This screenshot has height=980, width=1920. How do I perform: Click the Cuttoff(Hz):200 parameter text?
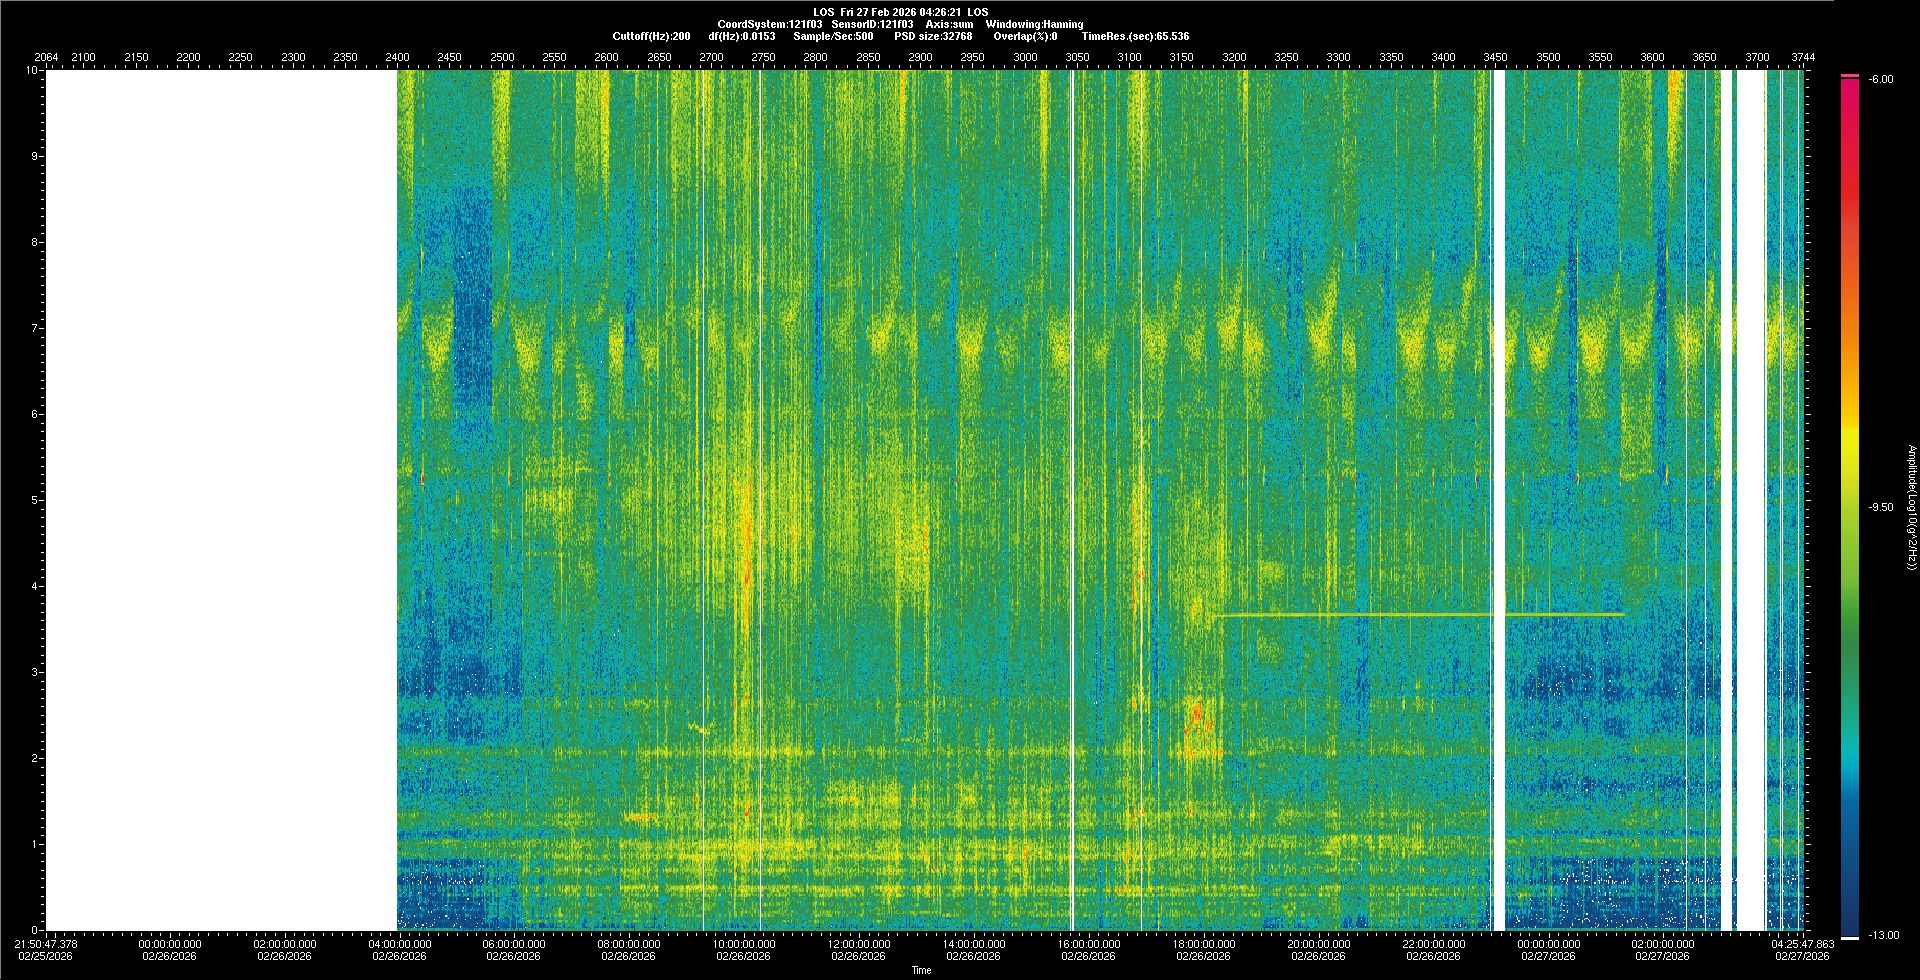point(651,36)
